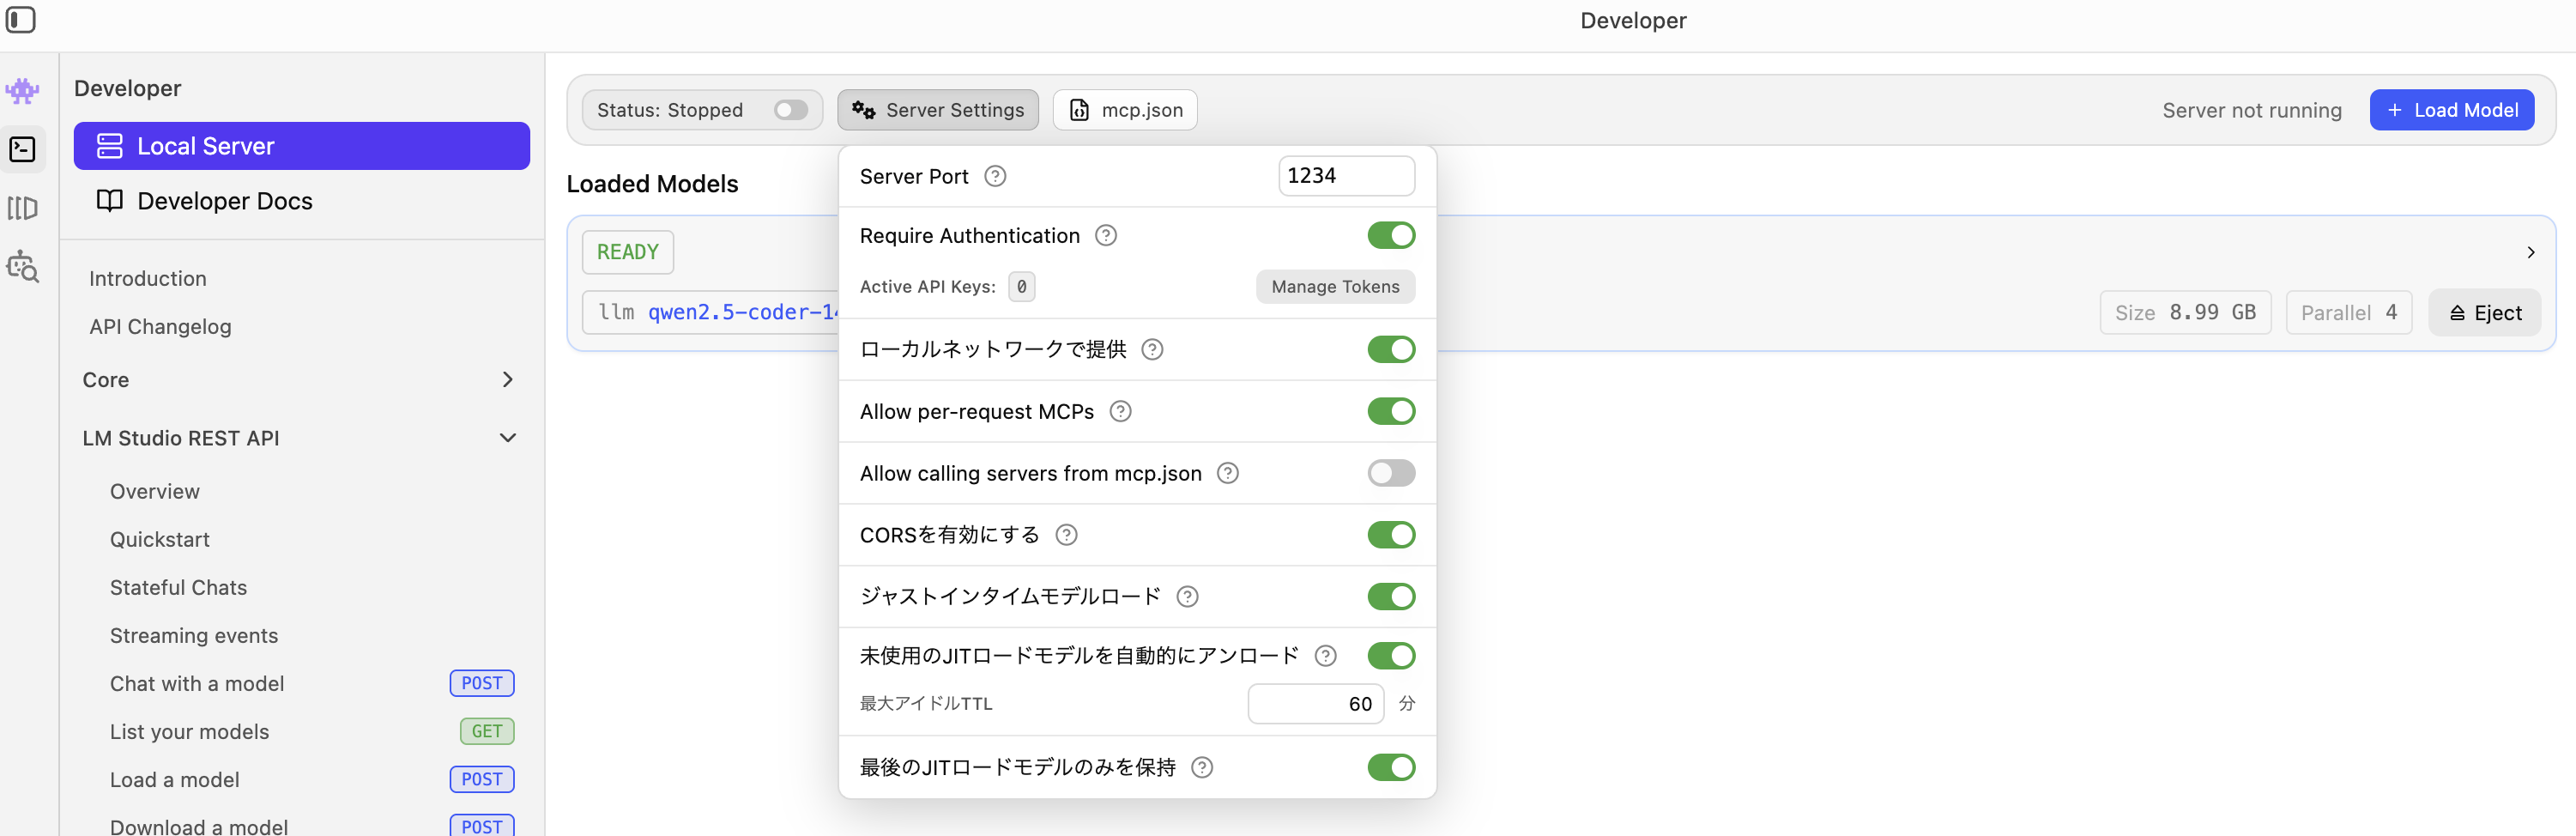Screen dimensions: 2576x836
Task: Open the My Models library icon
Action: point(22,208)
